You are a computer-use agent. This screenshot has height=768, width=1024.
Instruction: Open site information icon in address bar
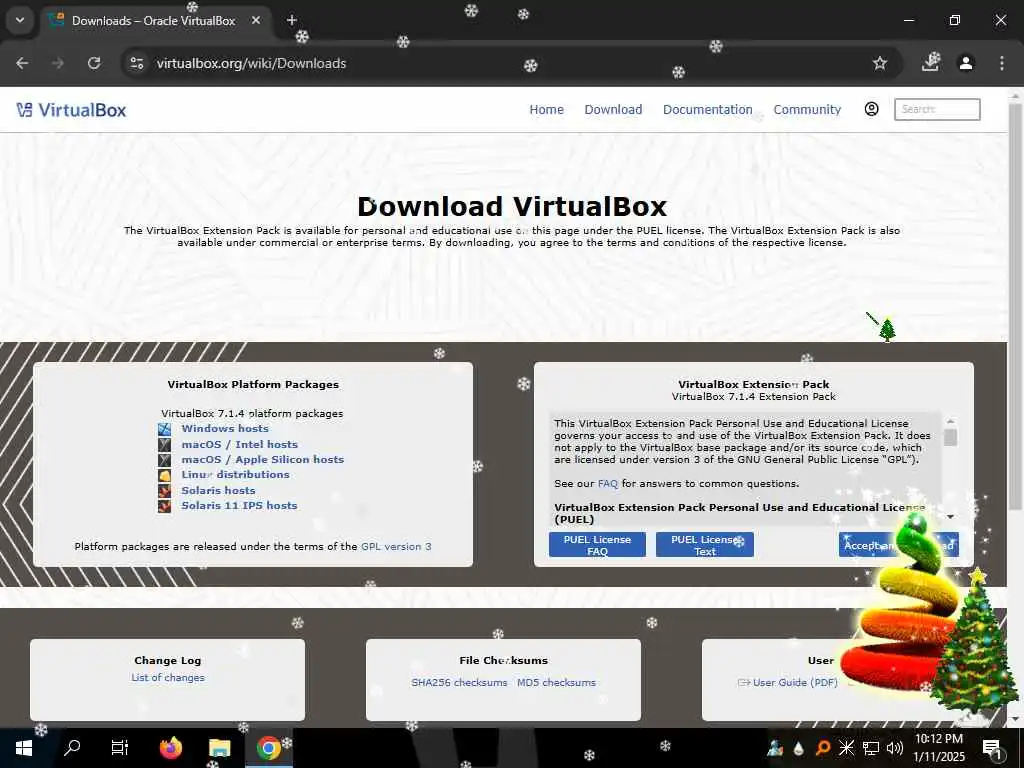pos(136,63)
